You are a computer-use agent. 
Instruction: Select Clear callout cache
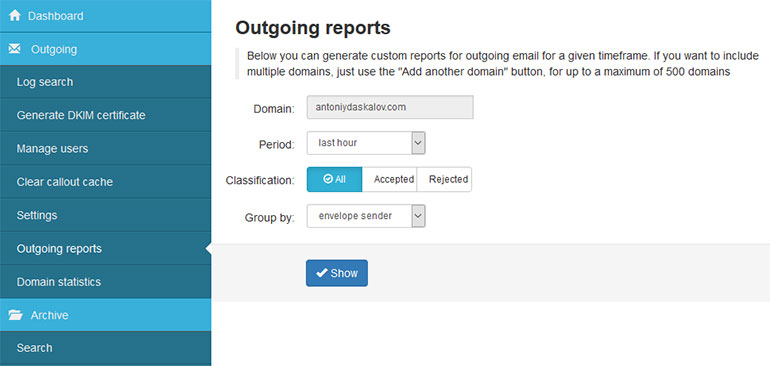[x=106, y=182]
